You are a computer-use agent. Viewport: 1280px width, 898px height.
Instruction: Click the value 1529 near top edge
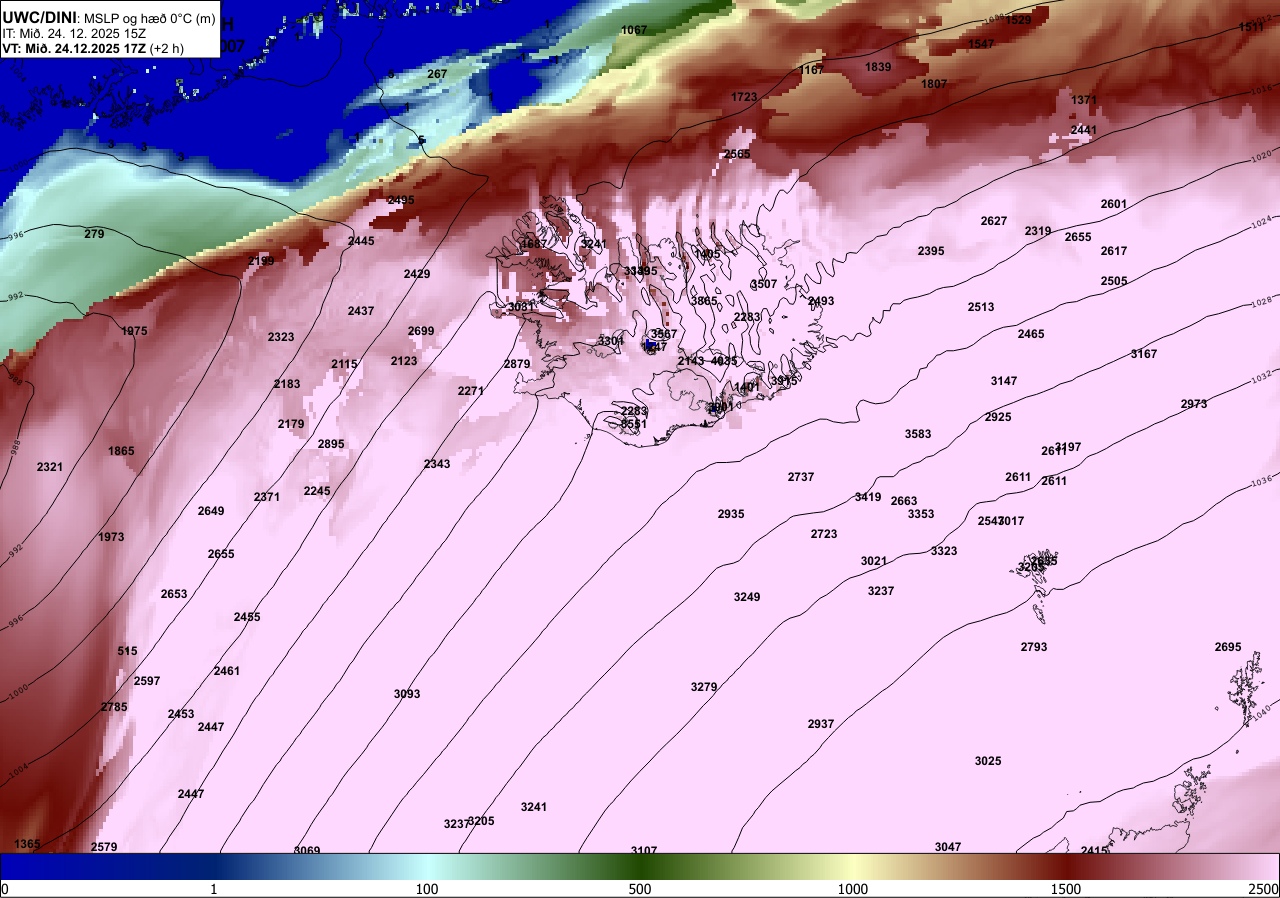1018,20
